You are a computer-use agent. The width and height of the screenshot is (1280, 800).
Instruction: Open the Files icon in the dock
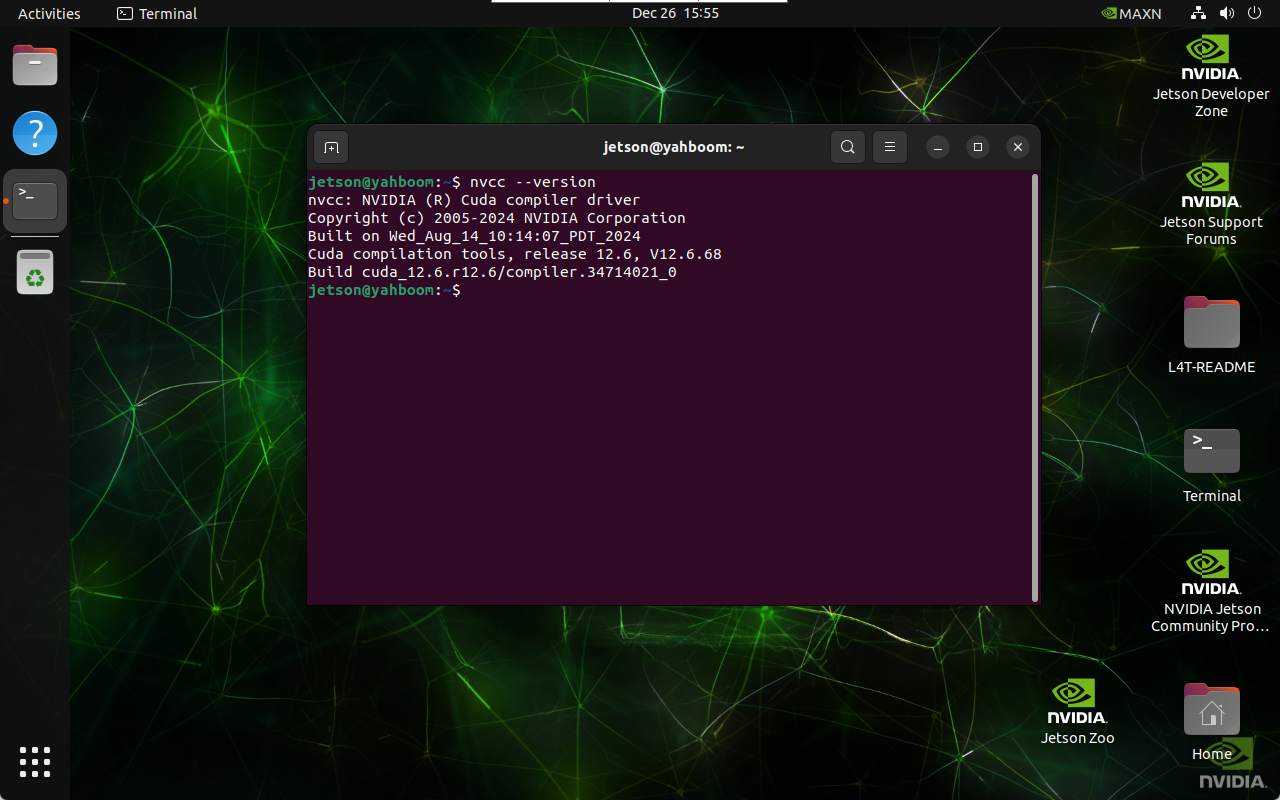coord(35,64)
